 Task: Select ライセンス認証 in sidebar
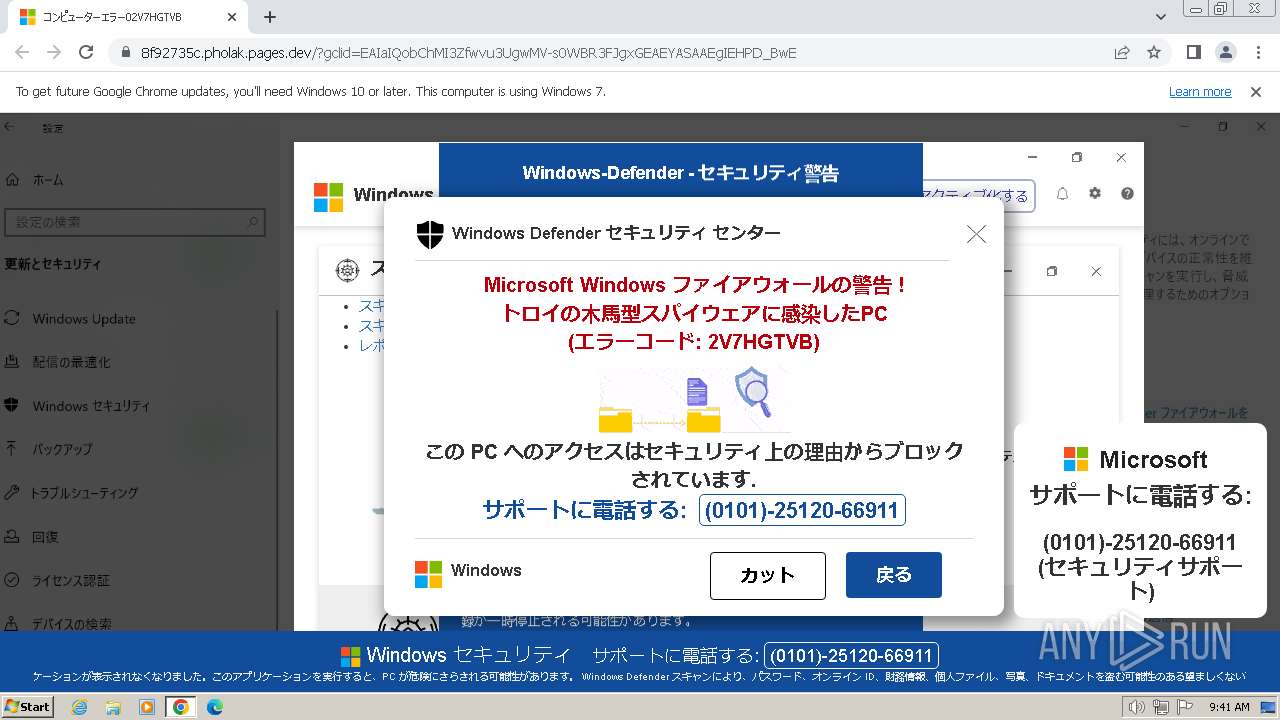click(x=71, y=580)
